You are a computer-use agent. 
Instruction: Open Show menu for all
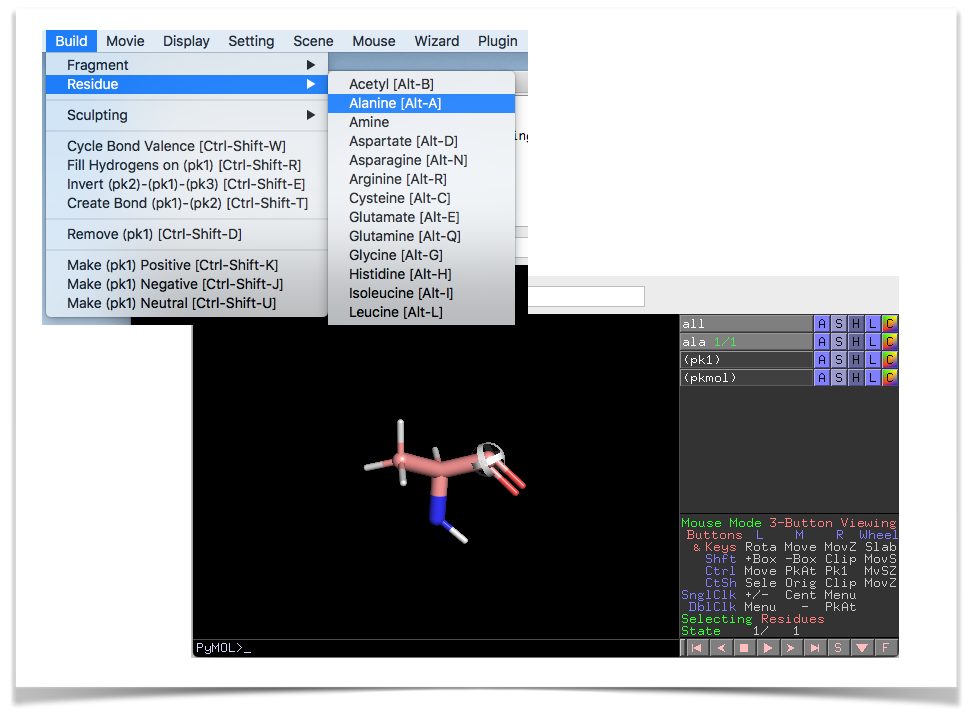[839, 324]
